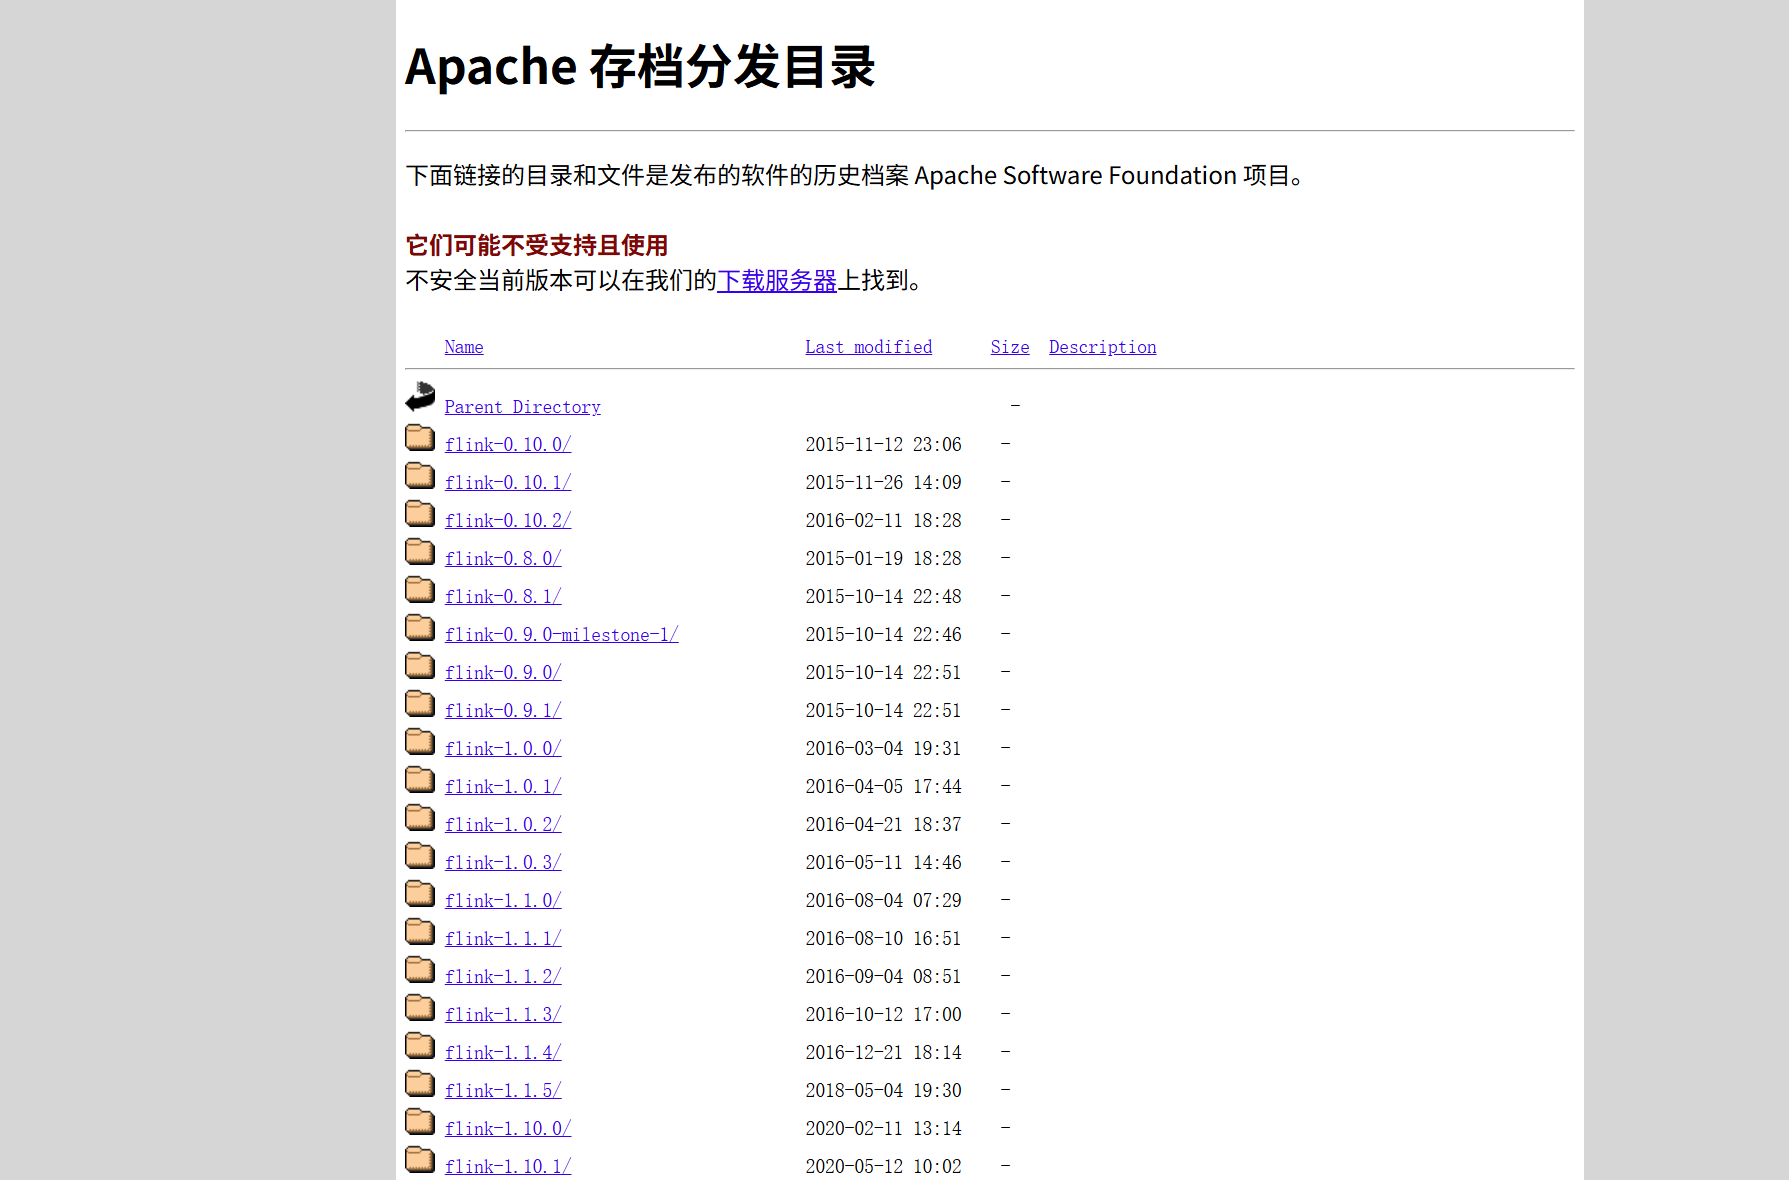Open the flink-1.0.3/ directory
Screen dimensions: 1789x1180
coord(503,862)
